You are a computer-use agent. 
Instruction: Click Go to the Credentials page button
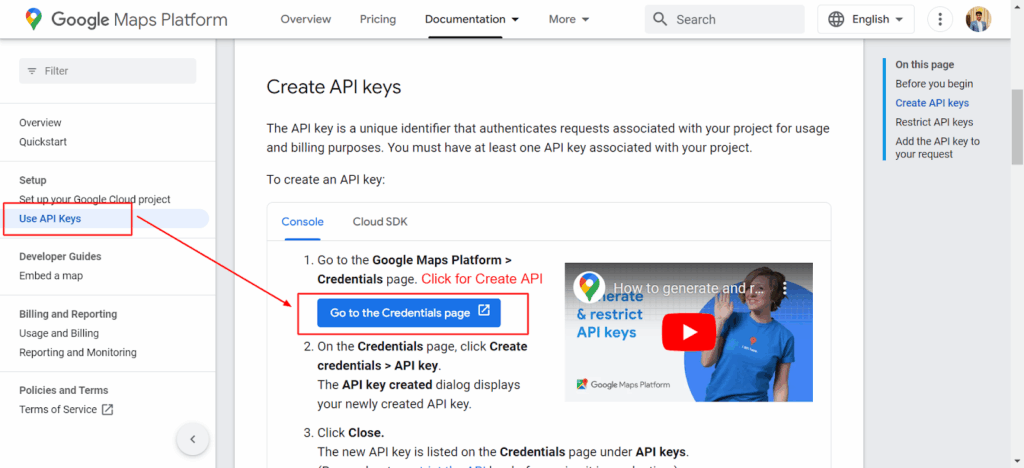pos(409,313)
